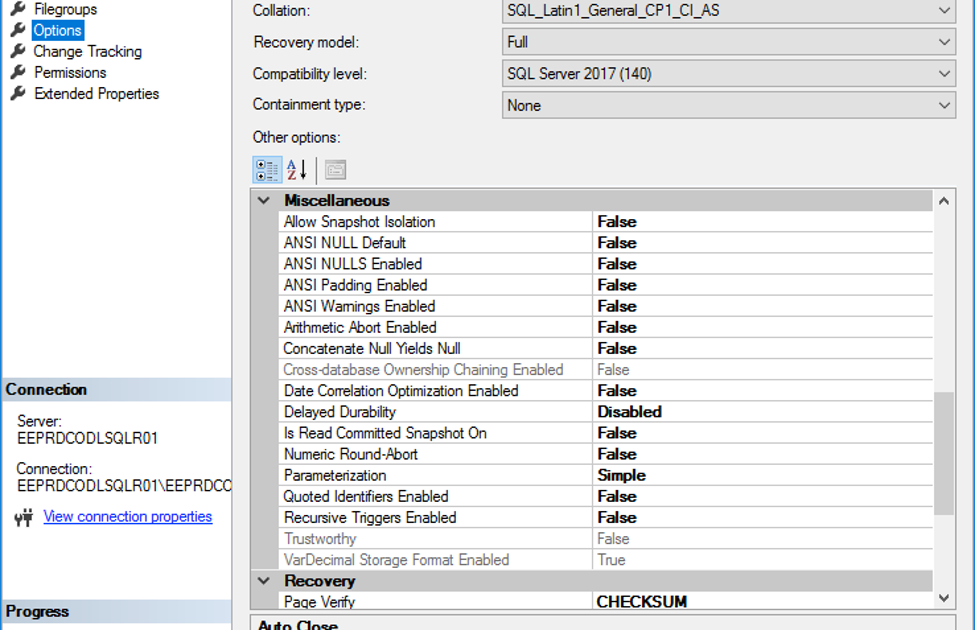This screenshot has width=977, height=630.
Task: Select the Options page
Action: click(x=55, y=29)
